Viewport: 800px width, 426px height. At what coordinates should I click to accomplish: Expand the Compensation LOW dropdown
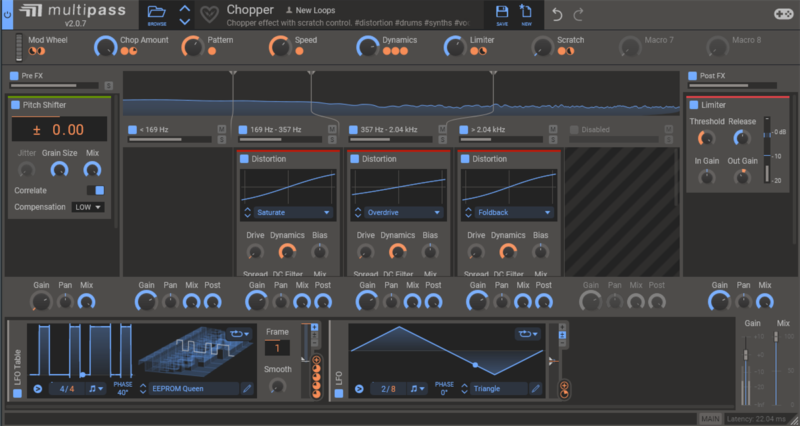click(x=88, y=207)
